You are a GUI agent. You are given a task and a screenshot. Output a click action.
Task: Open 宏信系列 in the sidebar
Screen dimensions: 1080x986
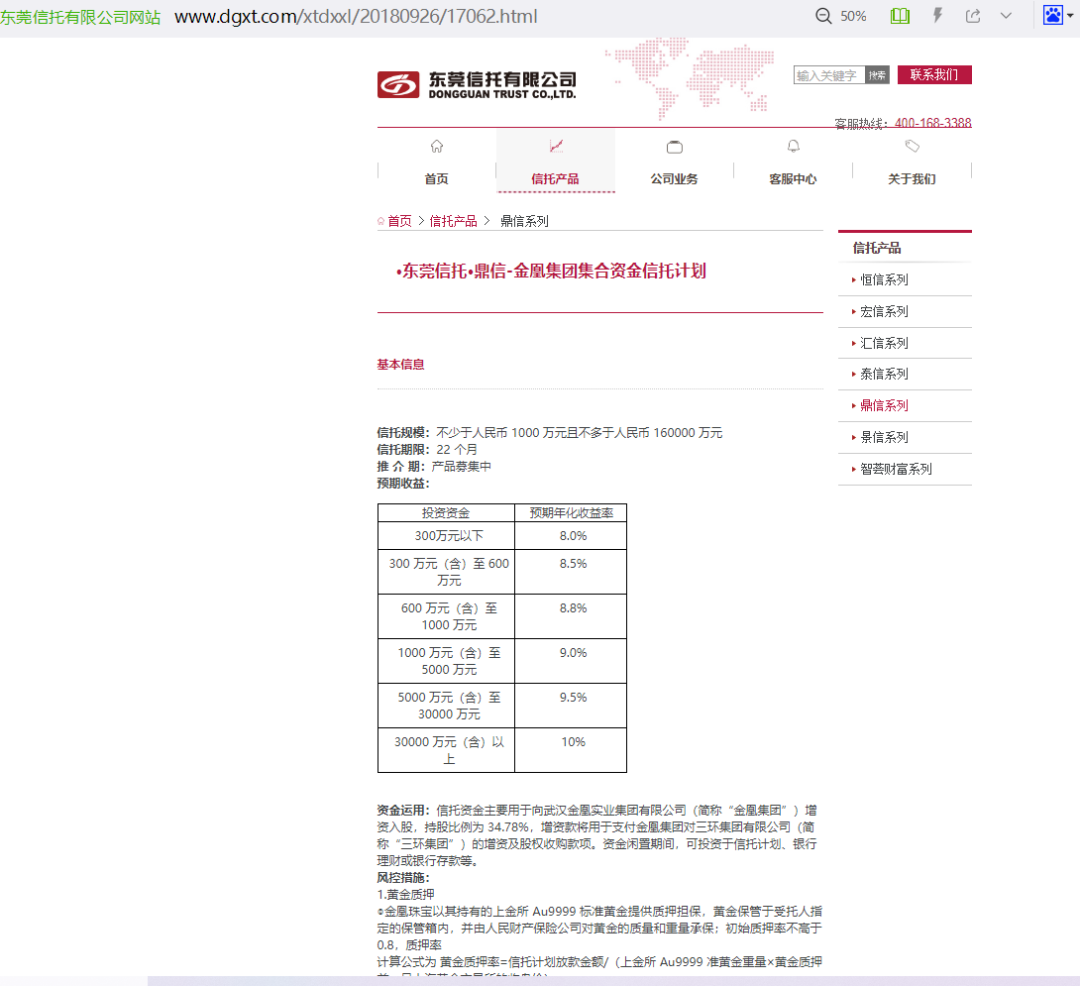click(884, 311)
